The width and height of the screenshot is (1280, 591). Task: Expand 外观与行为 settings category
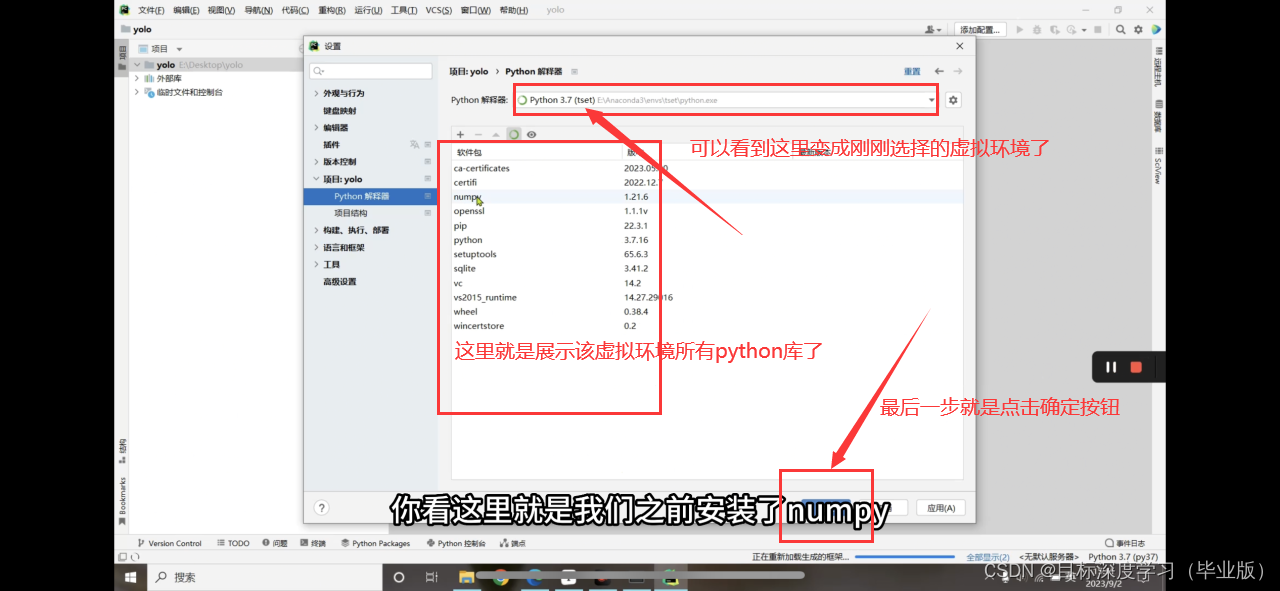pyautogui.click(x=316, y=93)
